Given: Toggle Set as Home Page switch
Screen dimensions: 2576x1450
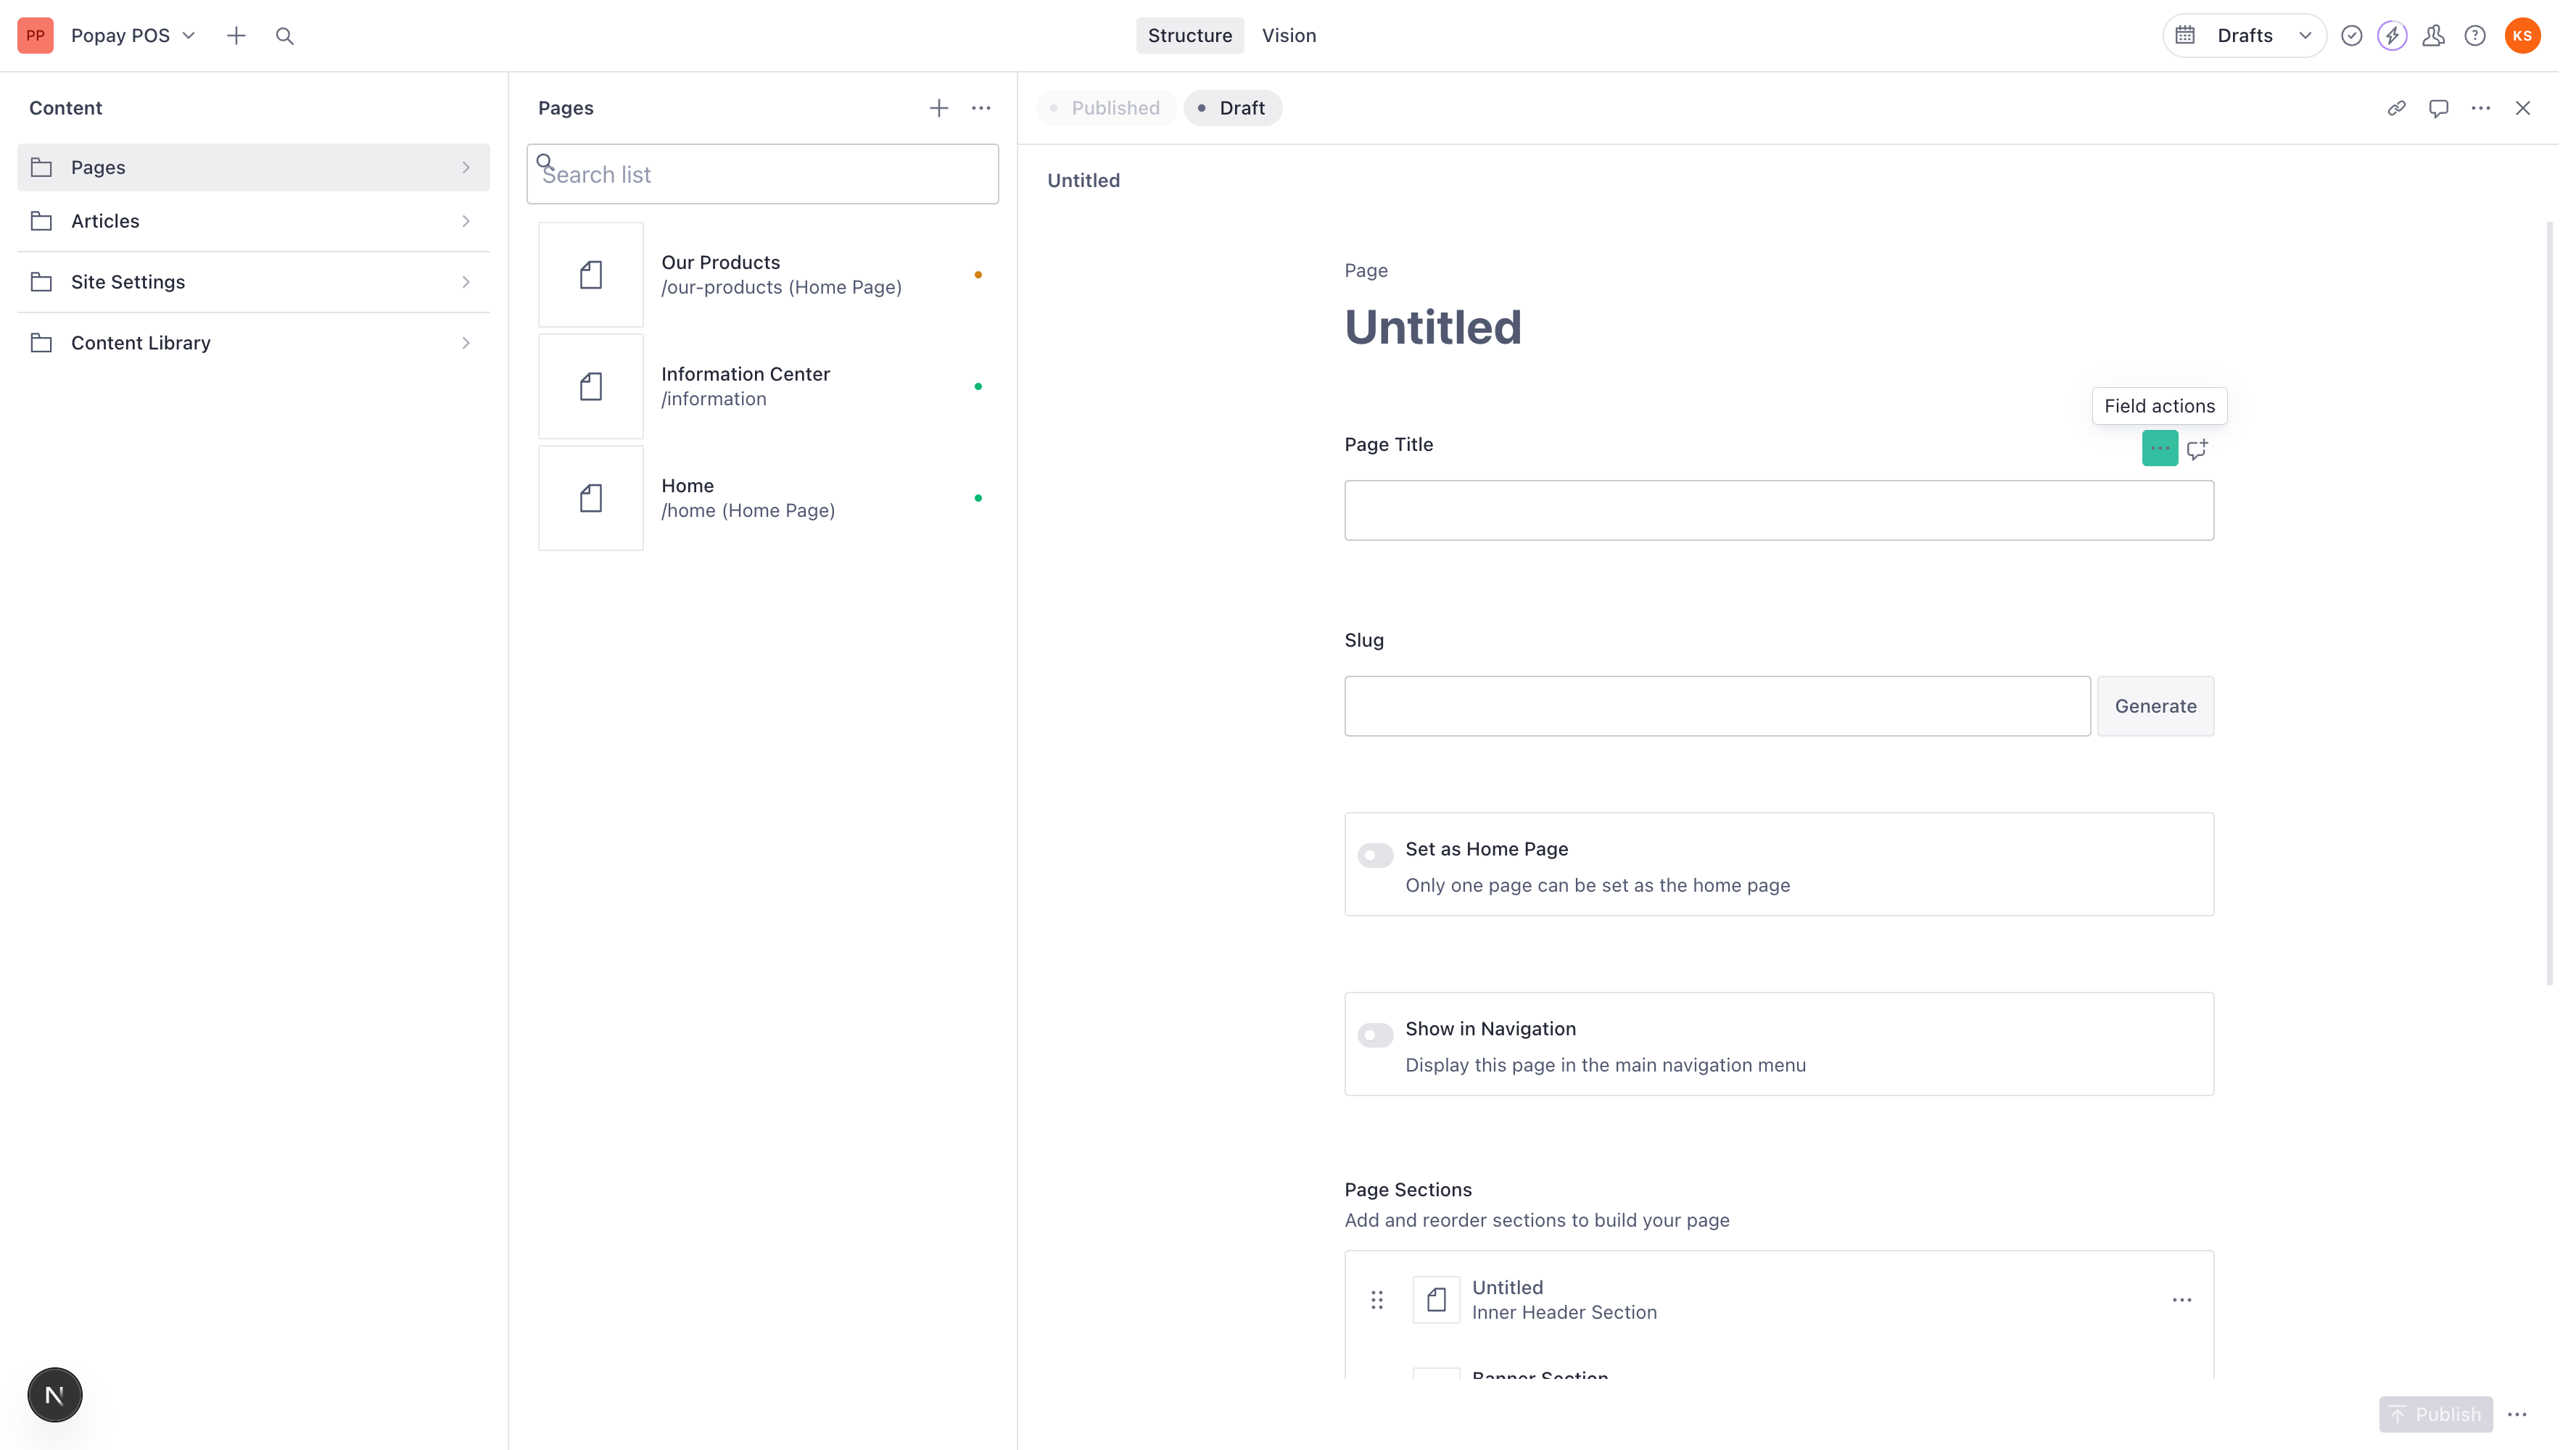Looking at the screenshot, I should (x=1375, y=855).
